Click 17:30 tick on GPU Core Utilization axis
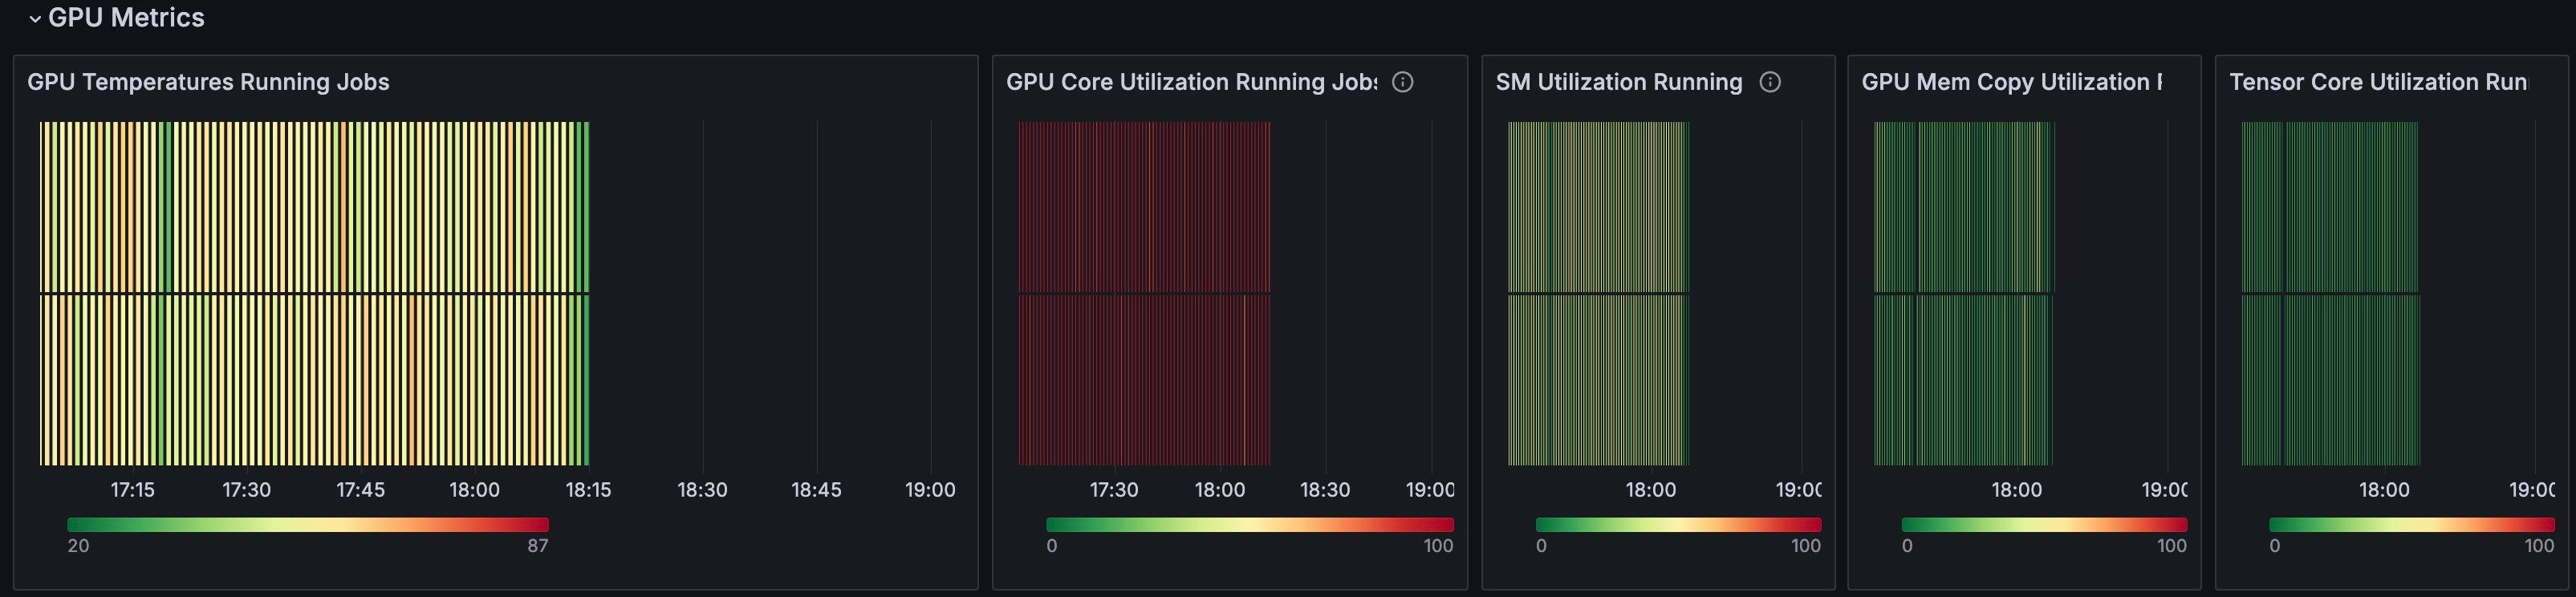 pos(1113,490)
